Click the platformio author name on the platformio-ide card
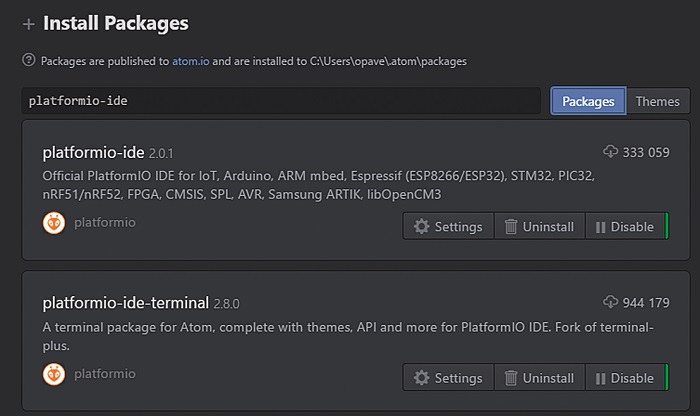Image resolution: width=700 pixels, height=416 pixels. [105, 222]
